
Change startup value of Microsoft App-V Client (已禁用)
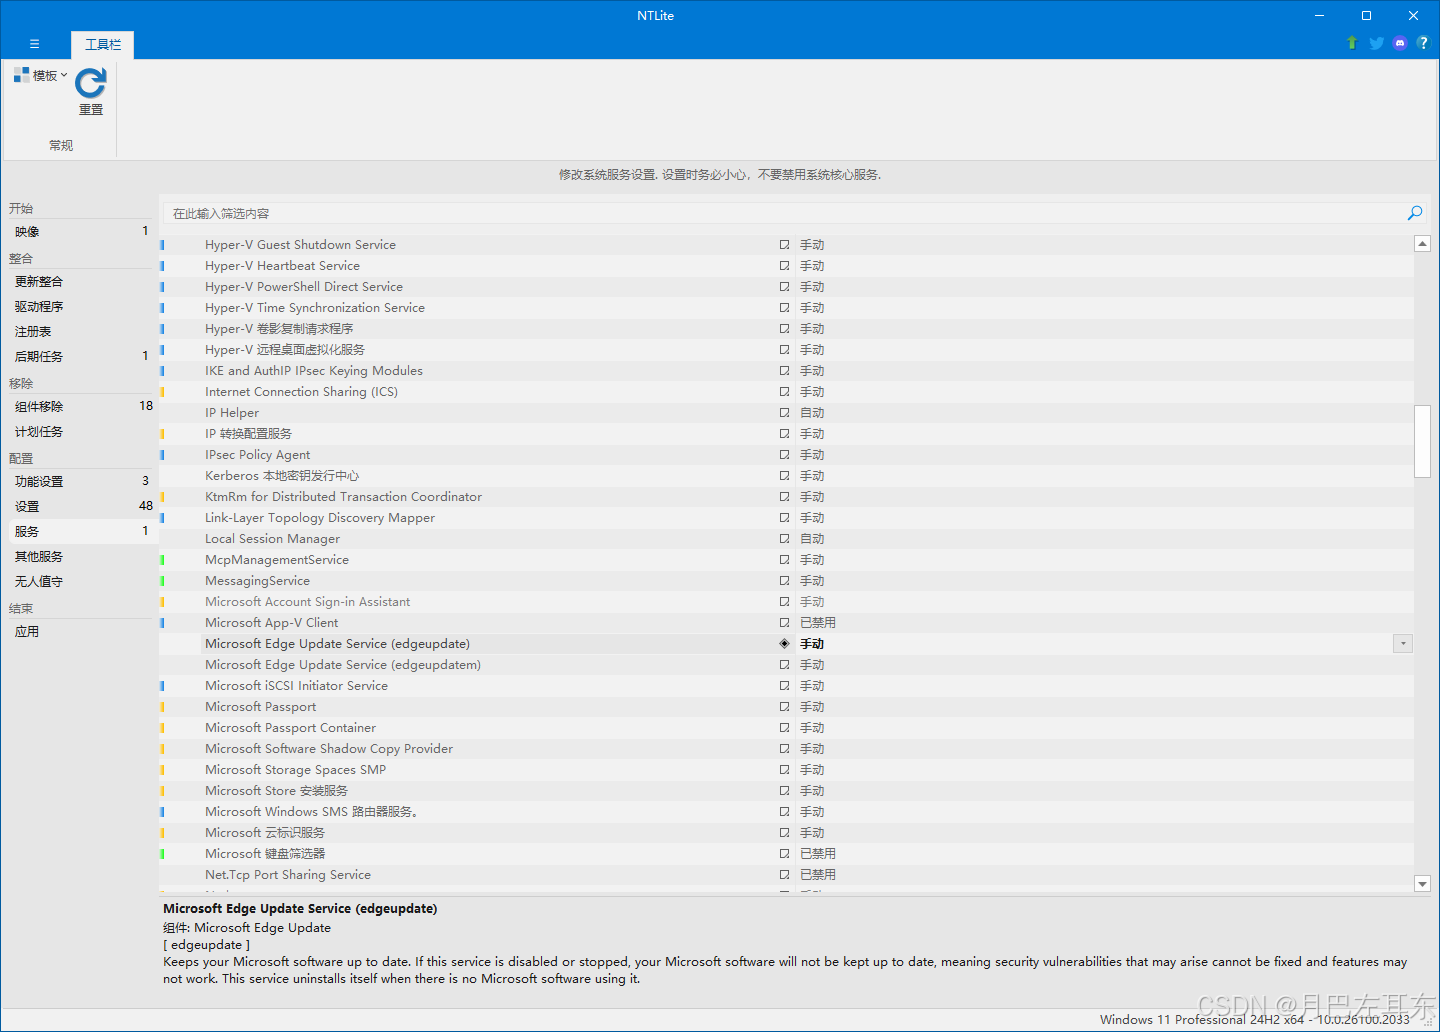coord(818,623)
